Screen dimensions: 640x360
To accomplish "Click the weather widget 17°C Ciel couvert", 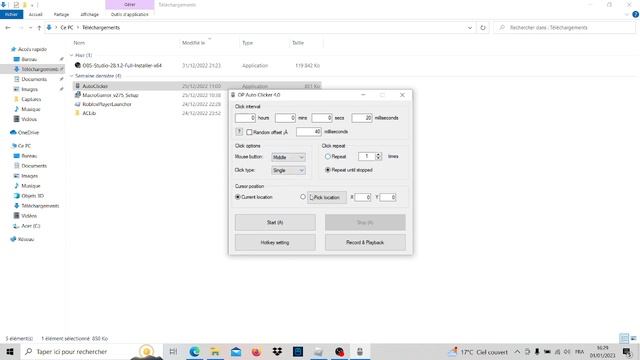I will (x=478, y=351).
